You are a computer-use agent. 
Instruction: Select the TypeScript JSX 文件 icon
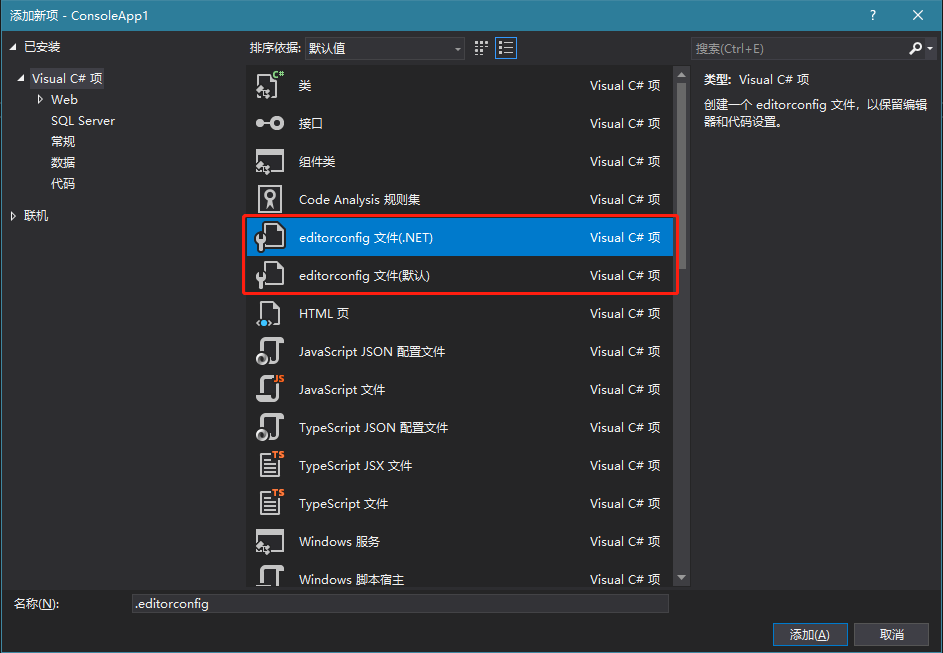(x=270, y=465)
